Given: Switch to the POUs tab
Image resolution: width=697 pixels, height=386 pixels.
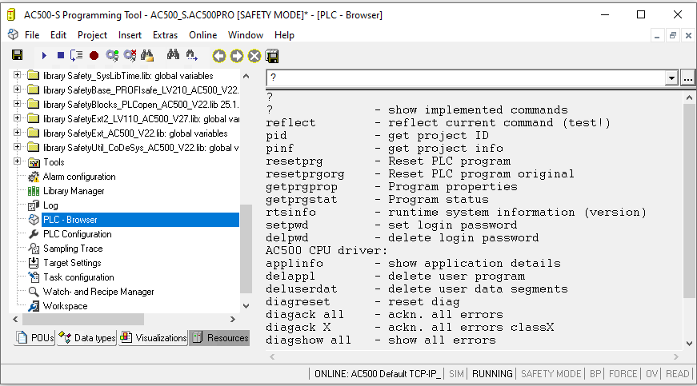Looking at the screenshot, I should point(35,338).
